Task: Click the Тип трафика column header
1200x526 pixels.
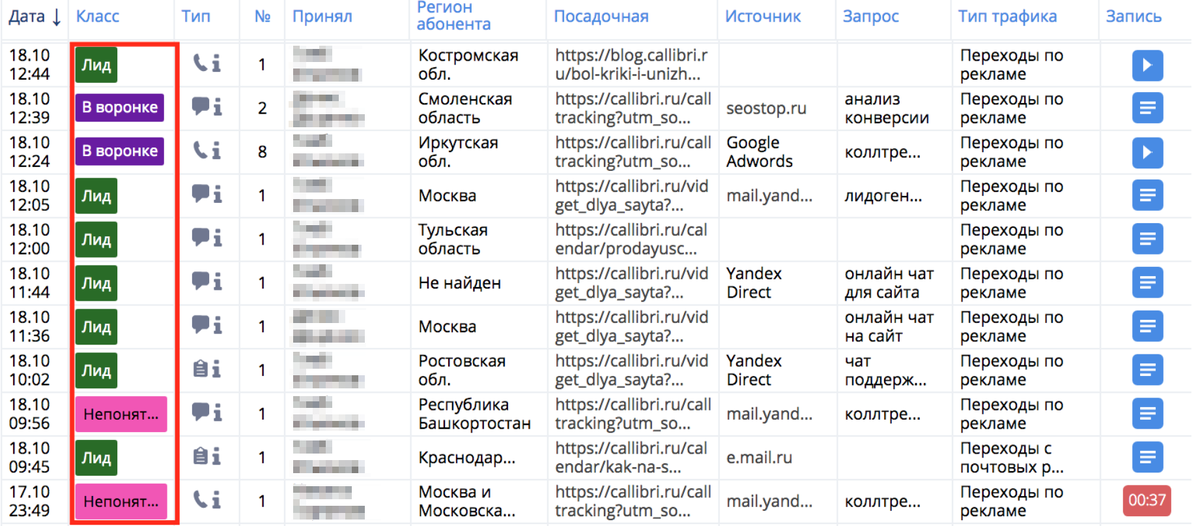Action: pyautogui.click(x=1007, y=17)
